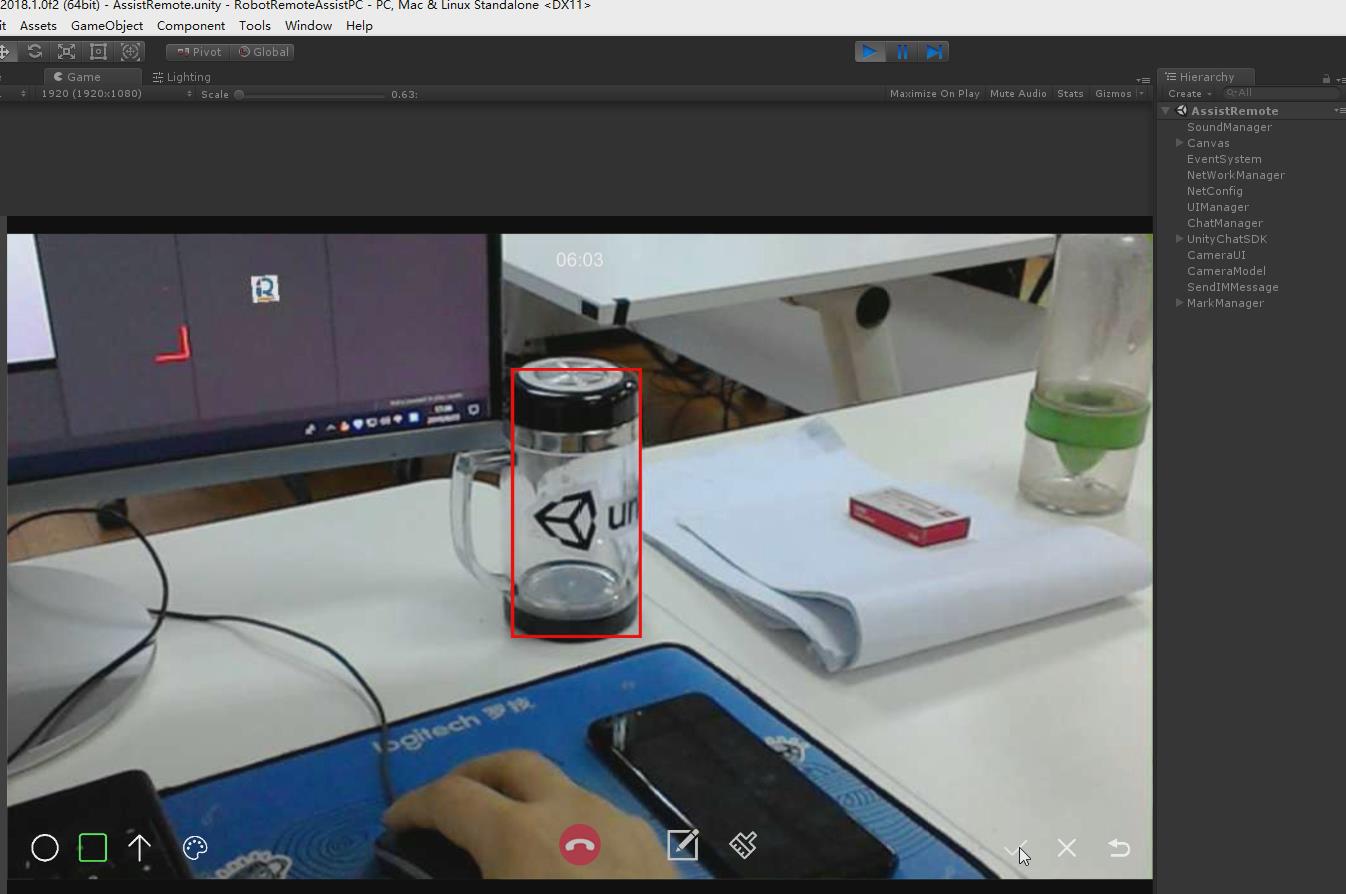Image resolution: width=1346 pixels, height=894 pixels.
Task: Open the Game view panel options menu
Action: pyautogui.click(x=1143, y=79)
